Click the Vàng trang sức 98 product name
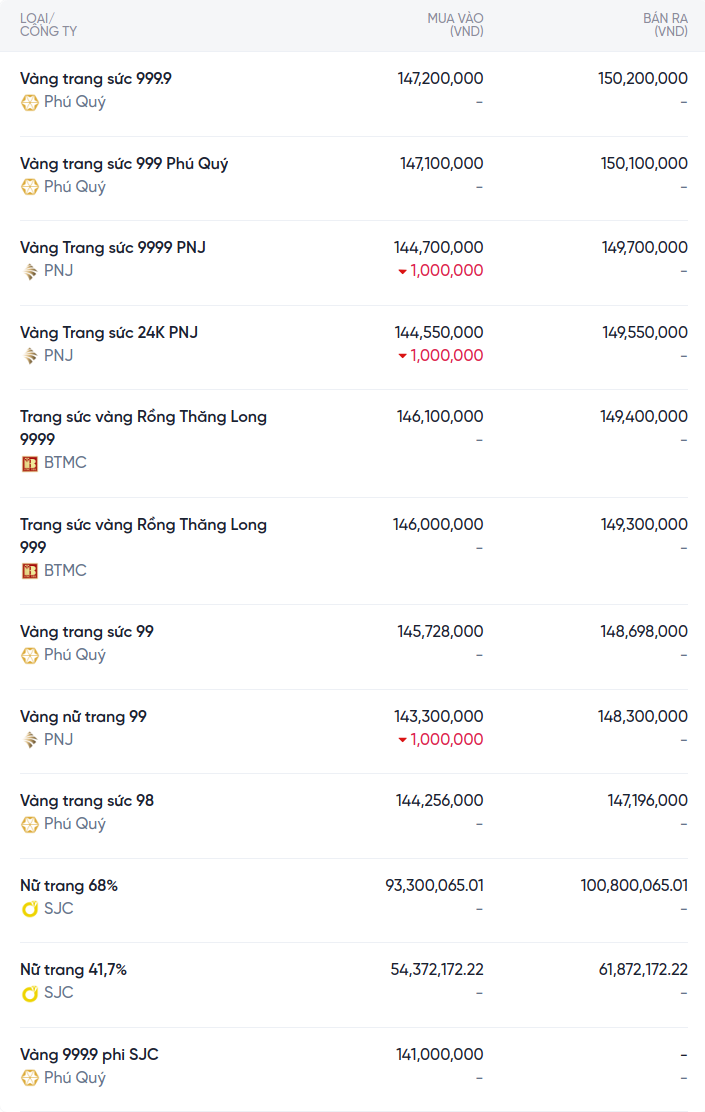Viewport: 705px width, 1112px height. pyautogui.click(x=87, y=801)
